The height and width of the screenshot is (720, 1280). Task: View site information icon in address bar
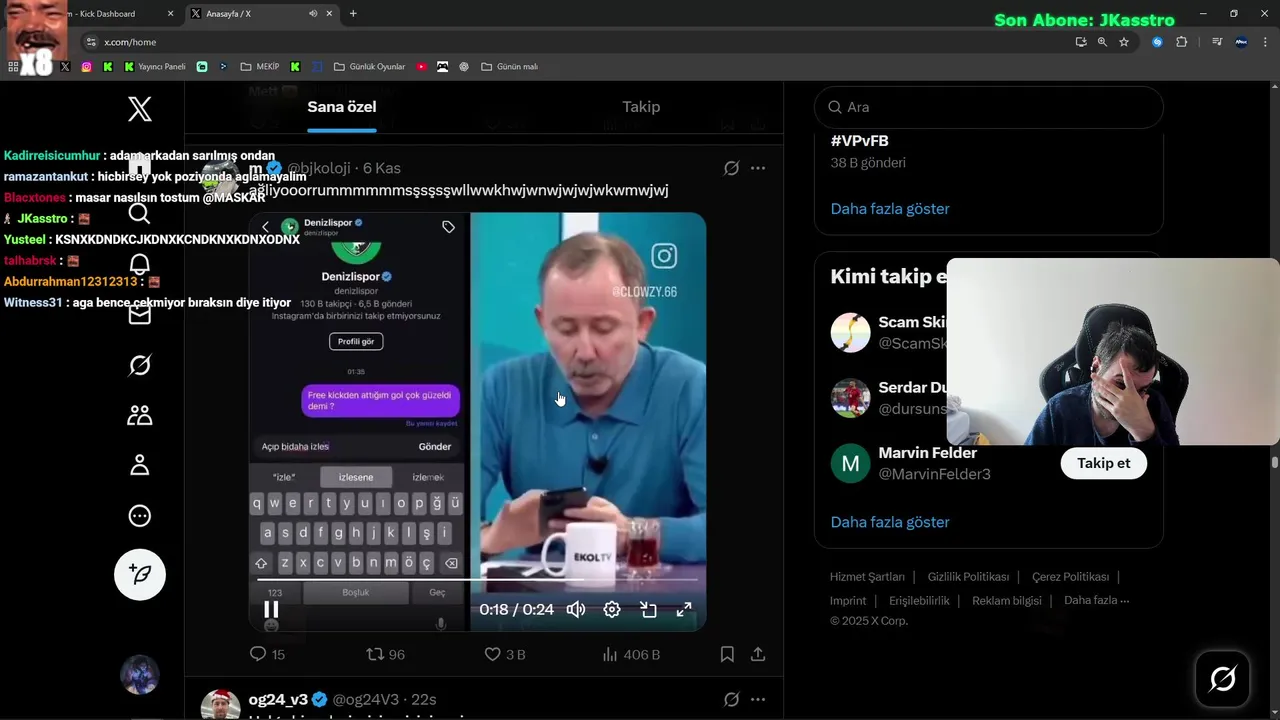pos(91,42)
